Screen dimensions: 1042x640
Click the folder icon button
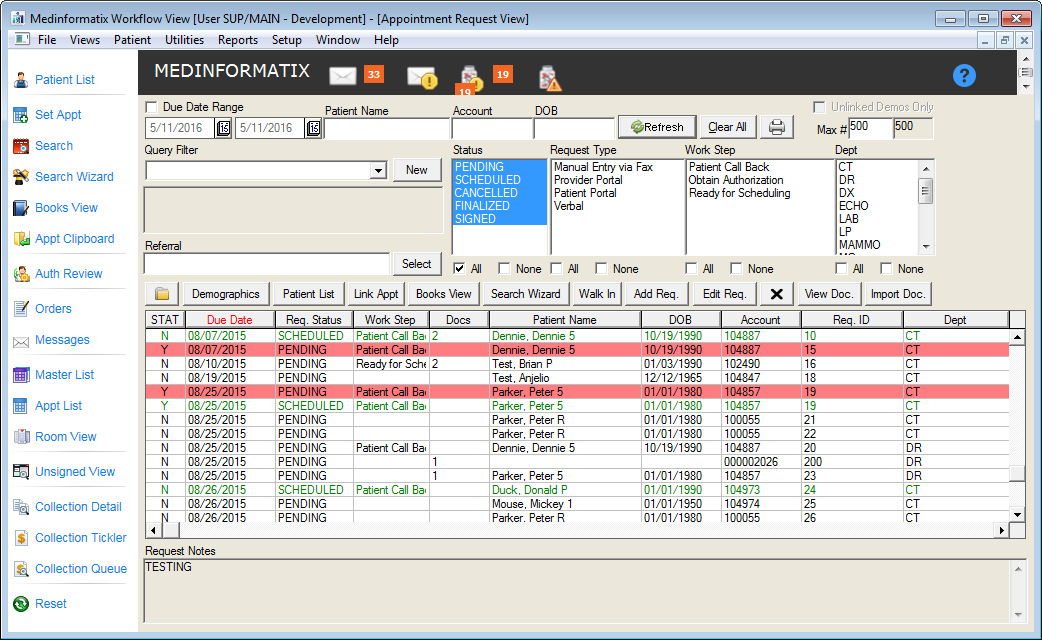162,294
